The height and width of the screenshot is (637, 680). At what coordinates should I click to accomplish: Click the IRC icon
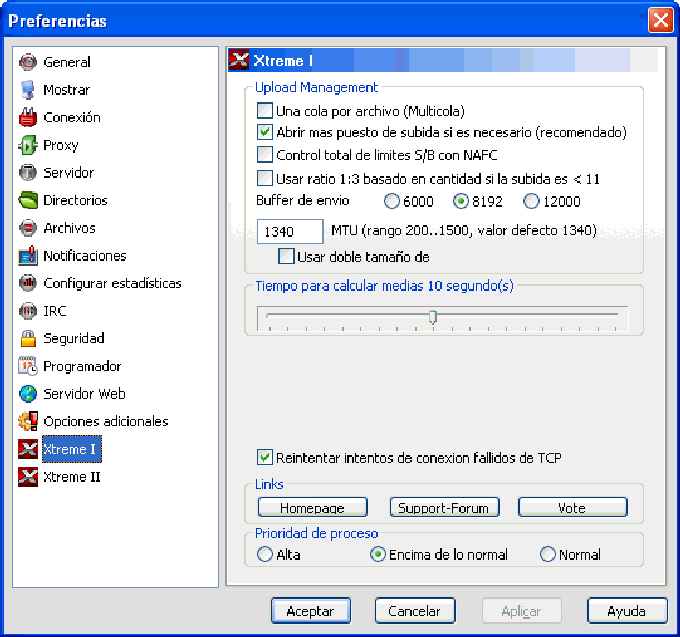coord(28,311)
